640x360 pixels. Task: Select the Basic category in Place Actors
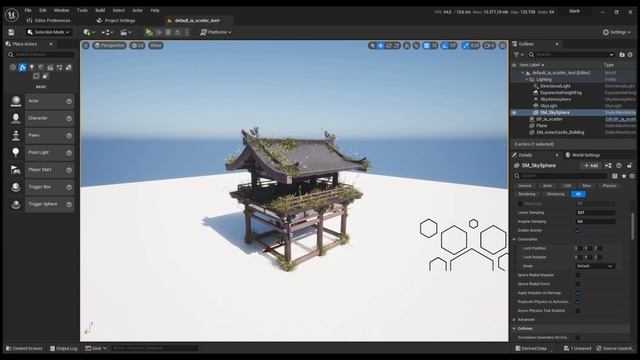pyautogui.click(x=22, y=67)
